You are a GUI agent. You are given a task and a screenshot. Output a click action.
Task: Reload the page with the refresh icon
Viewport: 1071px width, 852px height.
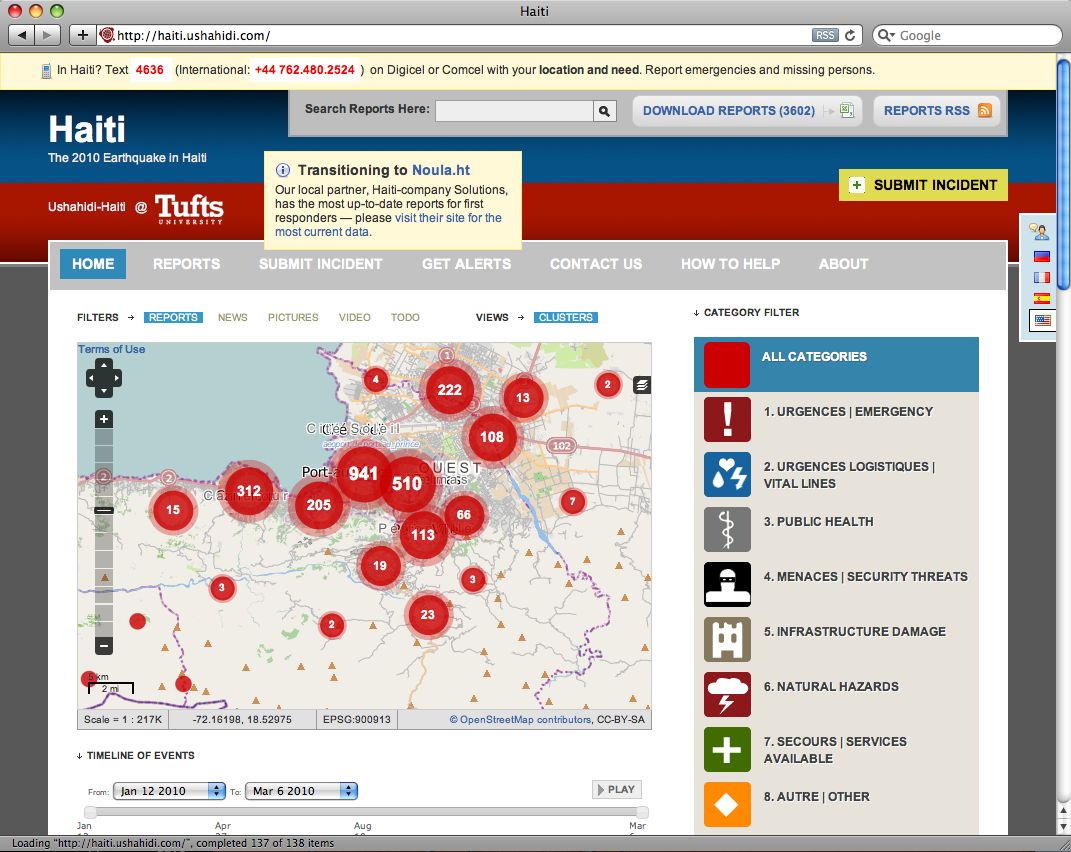click(850, 36)
